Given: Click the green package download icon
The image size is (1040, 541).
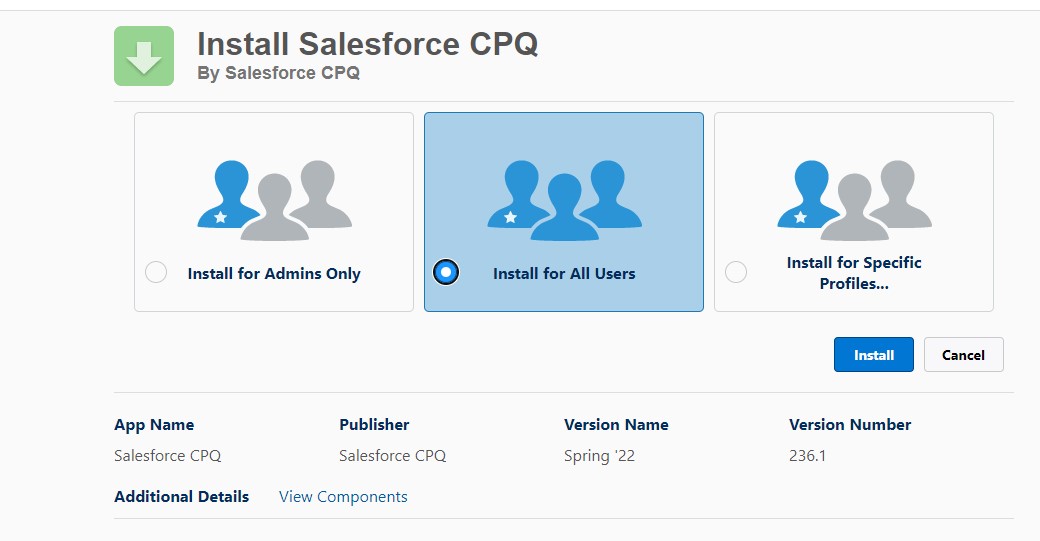Looking at the screenshot, I should coord(144,56).
